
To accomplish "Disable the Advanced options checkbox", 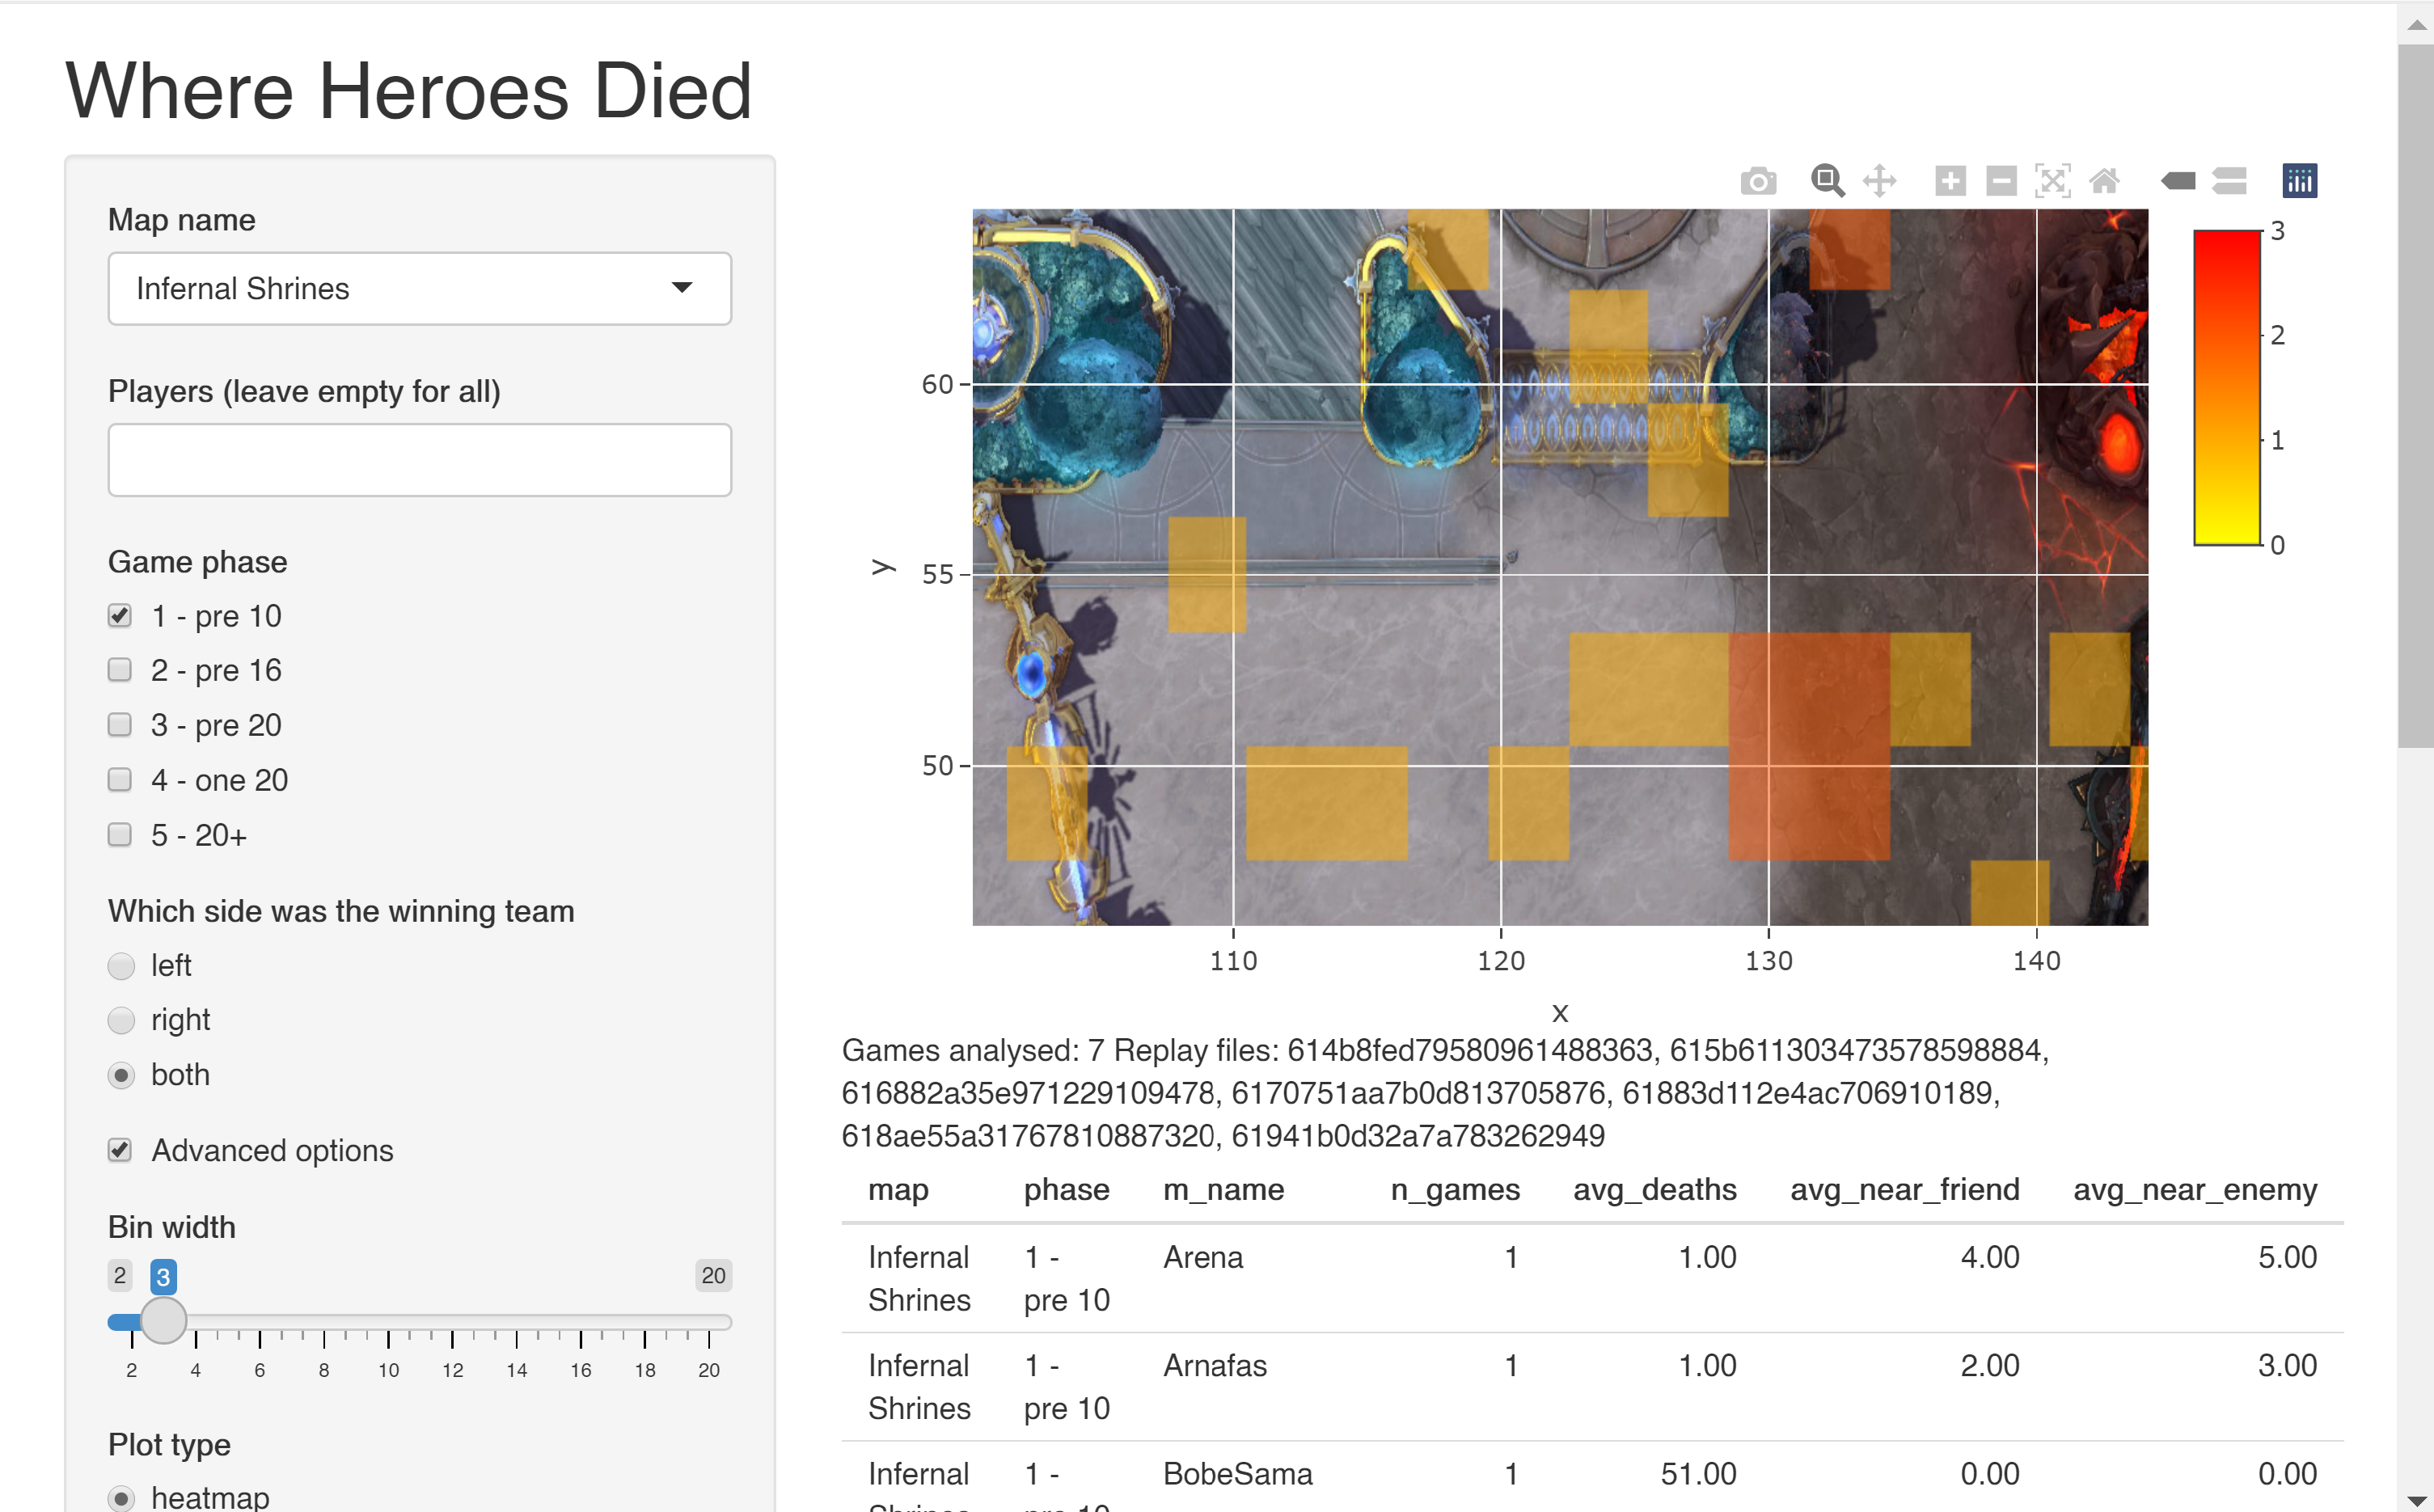I will tap(120, 1149).
